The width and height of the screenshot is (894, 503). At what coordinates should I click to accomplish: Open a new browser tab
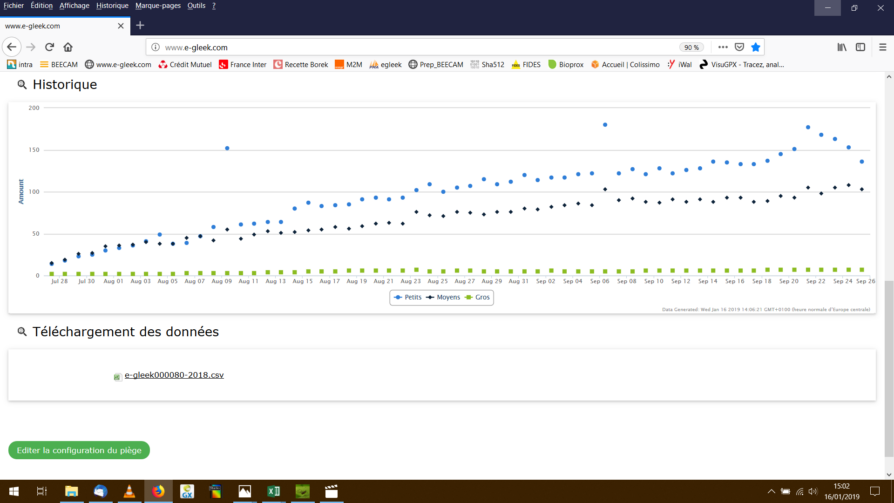(x=140, y=26)
